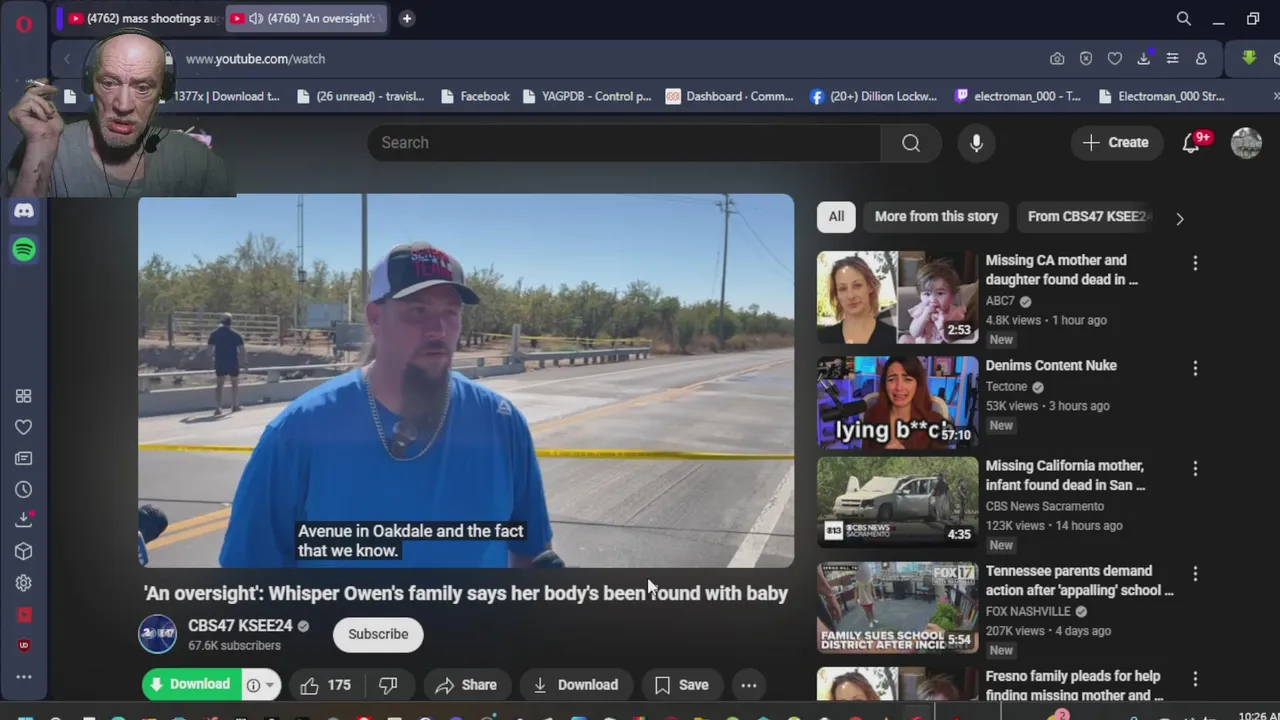Open options for Fresno family video

click(1195, 678)
